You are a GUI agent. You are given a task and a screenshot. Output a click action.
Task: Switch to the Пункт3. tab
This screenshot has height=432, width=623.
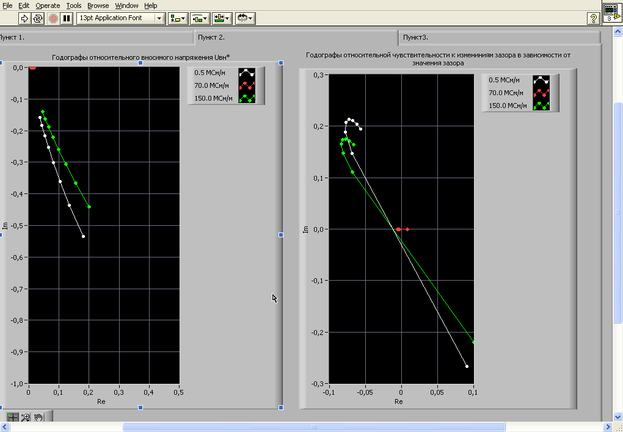(x=499, y=37)
